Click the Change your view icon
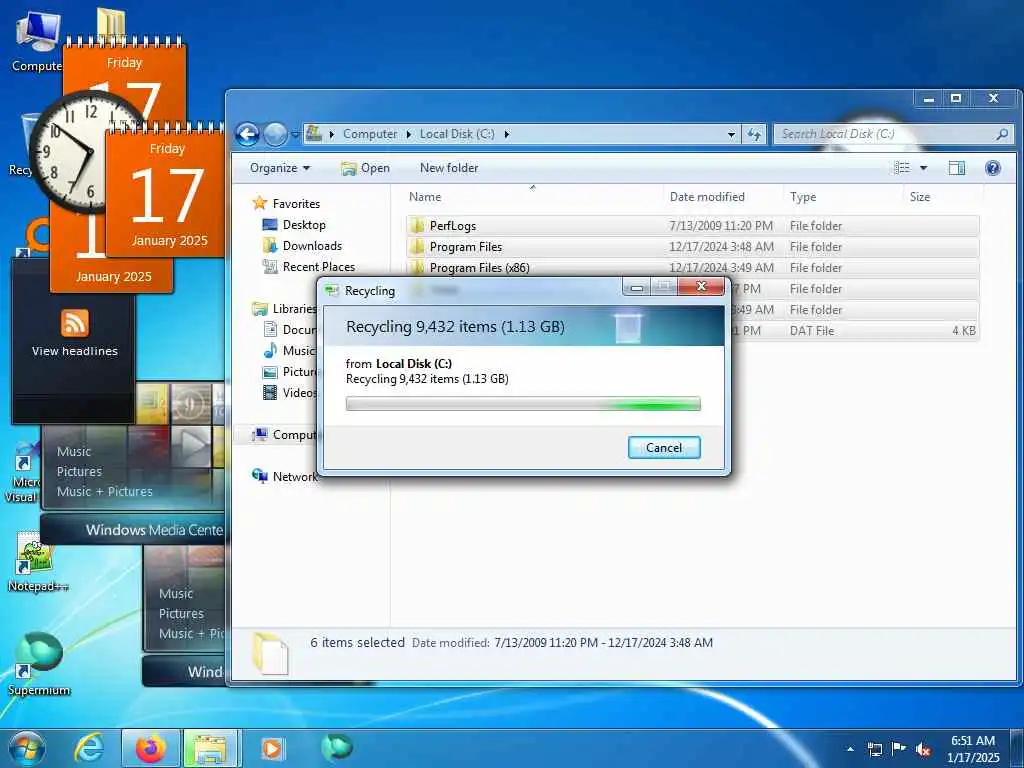The height and width of the screenshot is (768, 1024). point(901,168)
